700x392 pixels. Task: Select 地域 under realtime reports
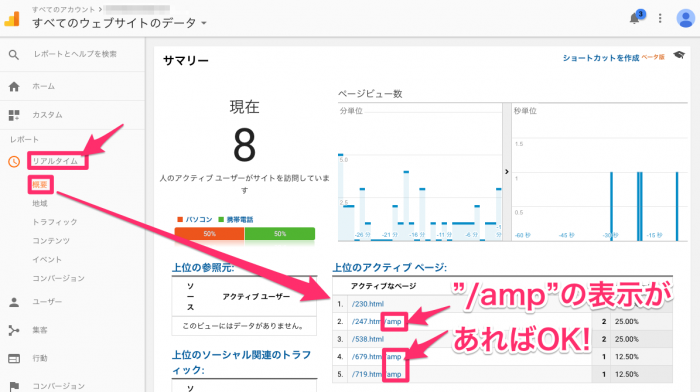coord(40,204)
